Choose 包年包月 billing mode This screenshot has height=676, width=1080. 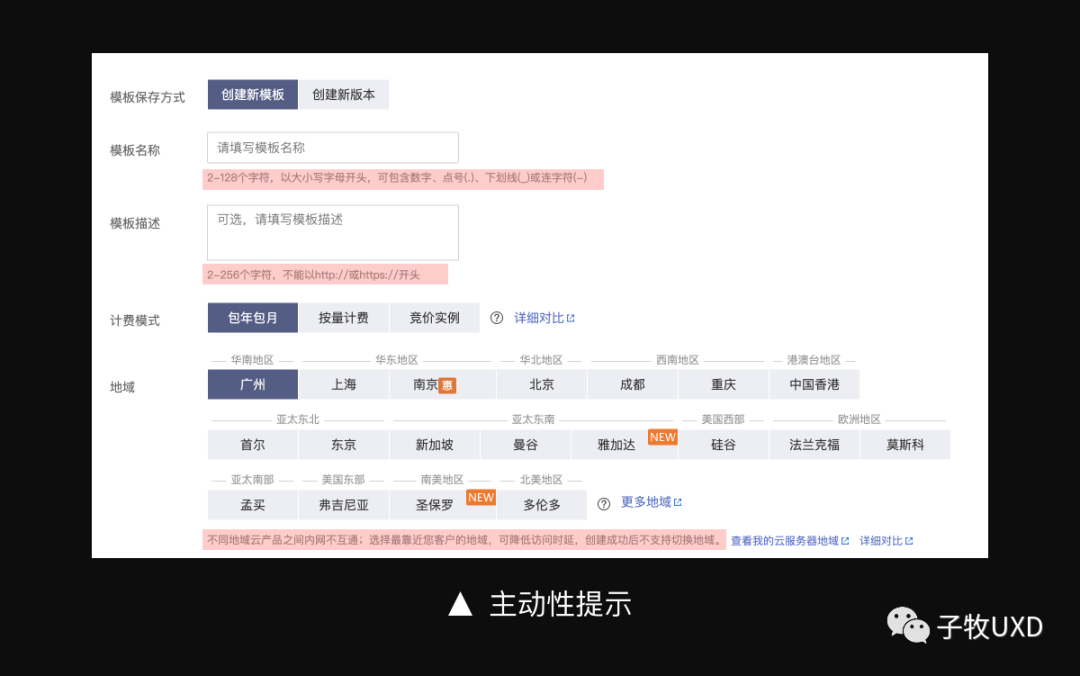[x=253, y=318]
